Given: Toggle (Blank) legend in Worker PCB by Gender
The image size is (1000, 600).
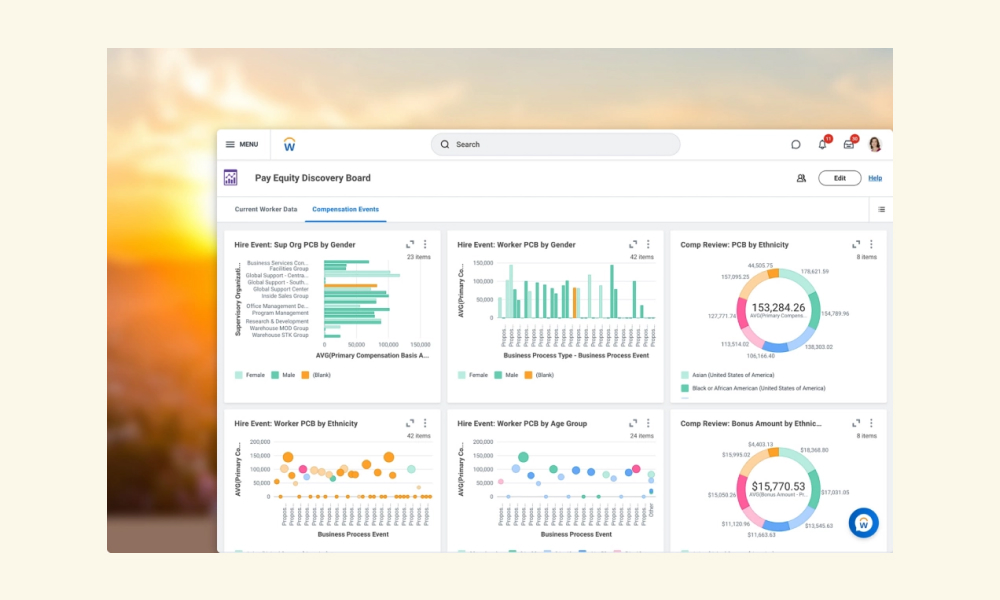Looking at the screenshot, I should tap(539, 375).
